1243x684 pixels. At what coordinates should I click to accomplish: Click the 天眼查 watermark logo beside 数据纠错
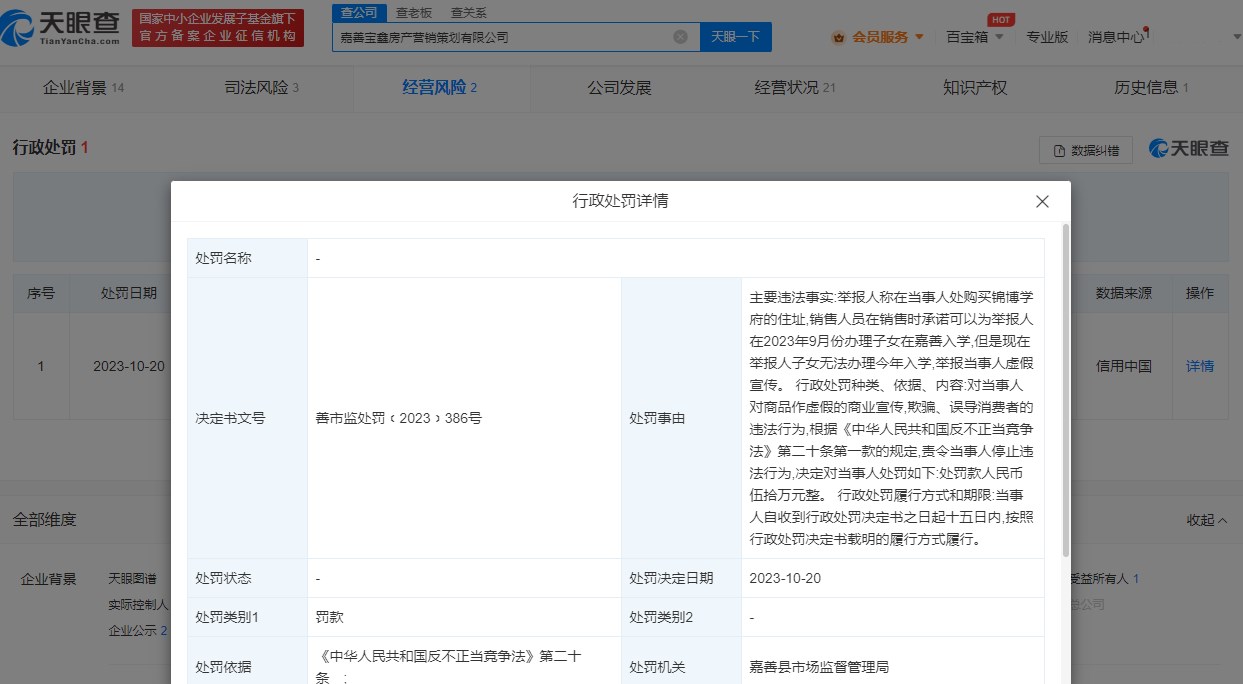1188,148
